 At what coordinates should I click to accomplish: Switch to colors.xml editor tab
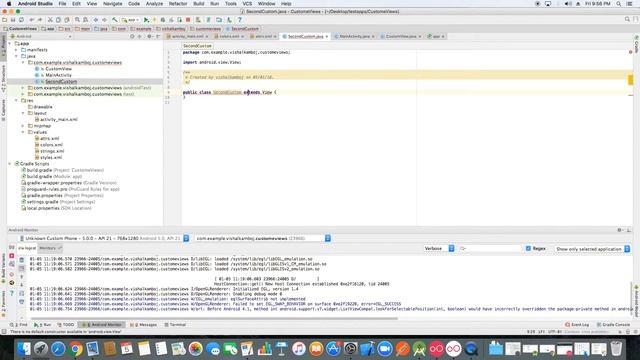pos(229,36)
